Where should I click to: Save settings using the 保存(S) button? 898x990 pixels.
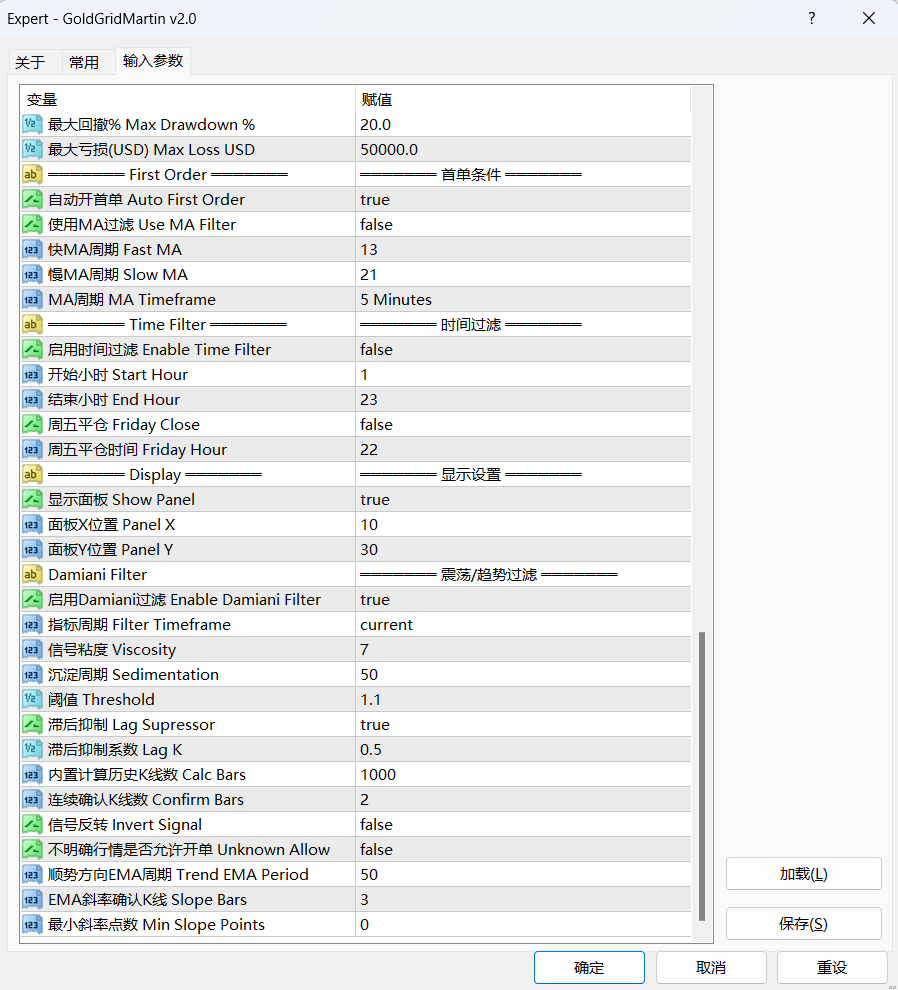802,923
